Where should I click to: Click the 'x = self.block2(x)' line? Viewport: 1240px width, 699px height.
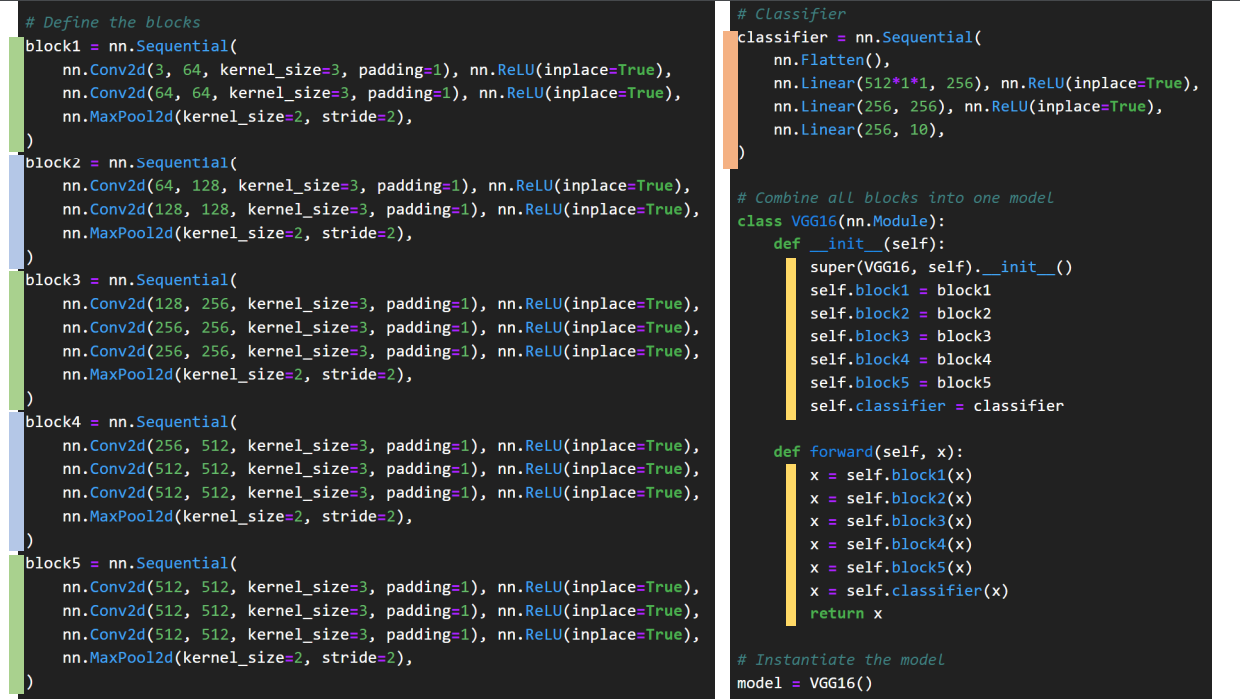(891, 498)
